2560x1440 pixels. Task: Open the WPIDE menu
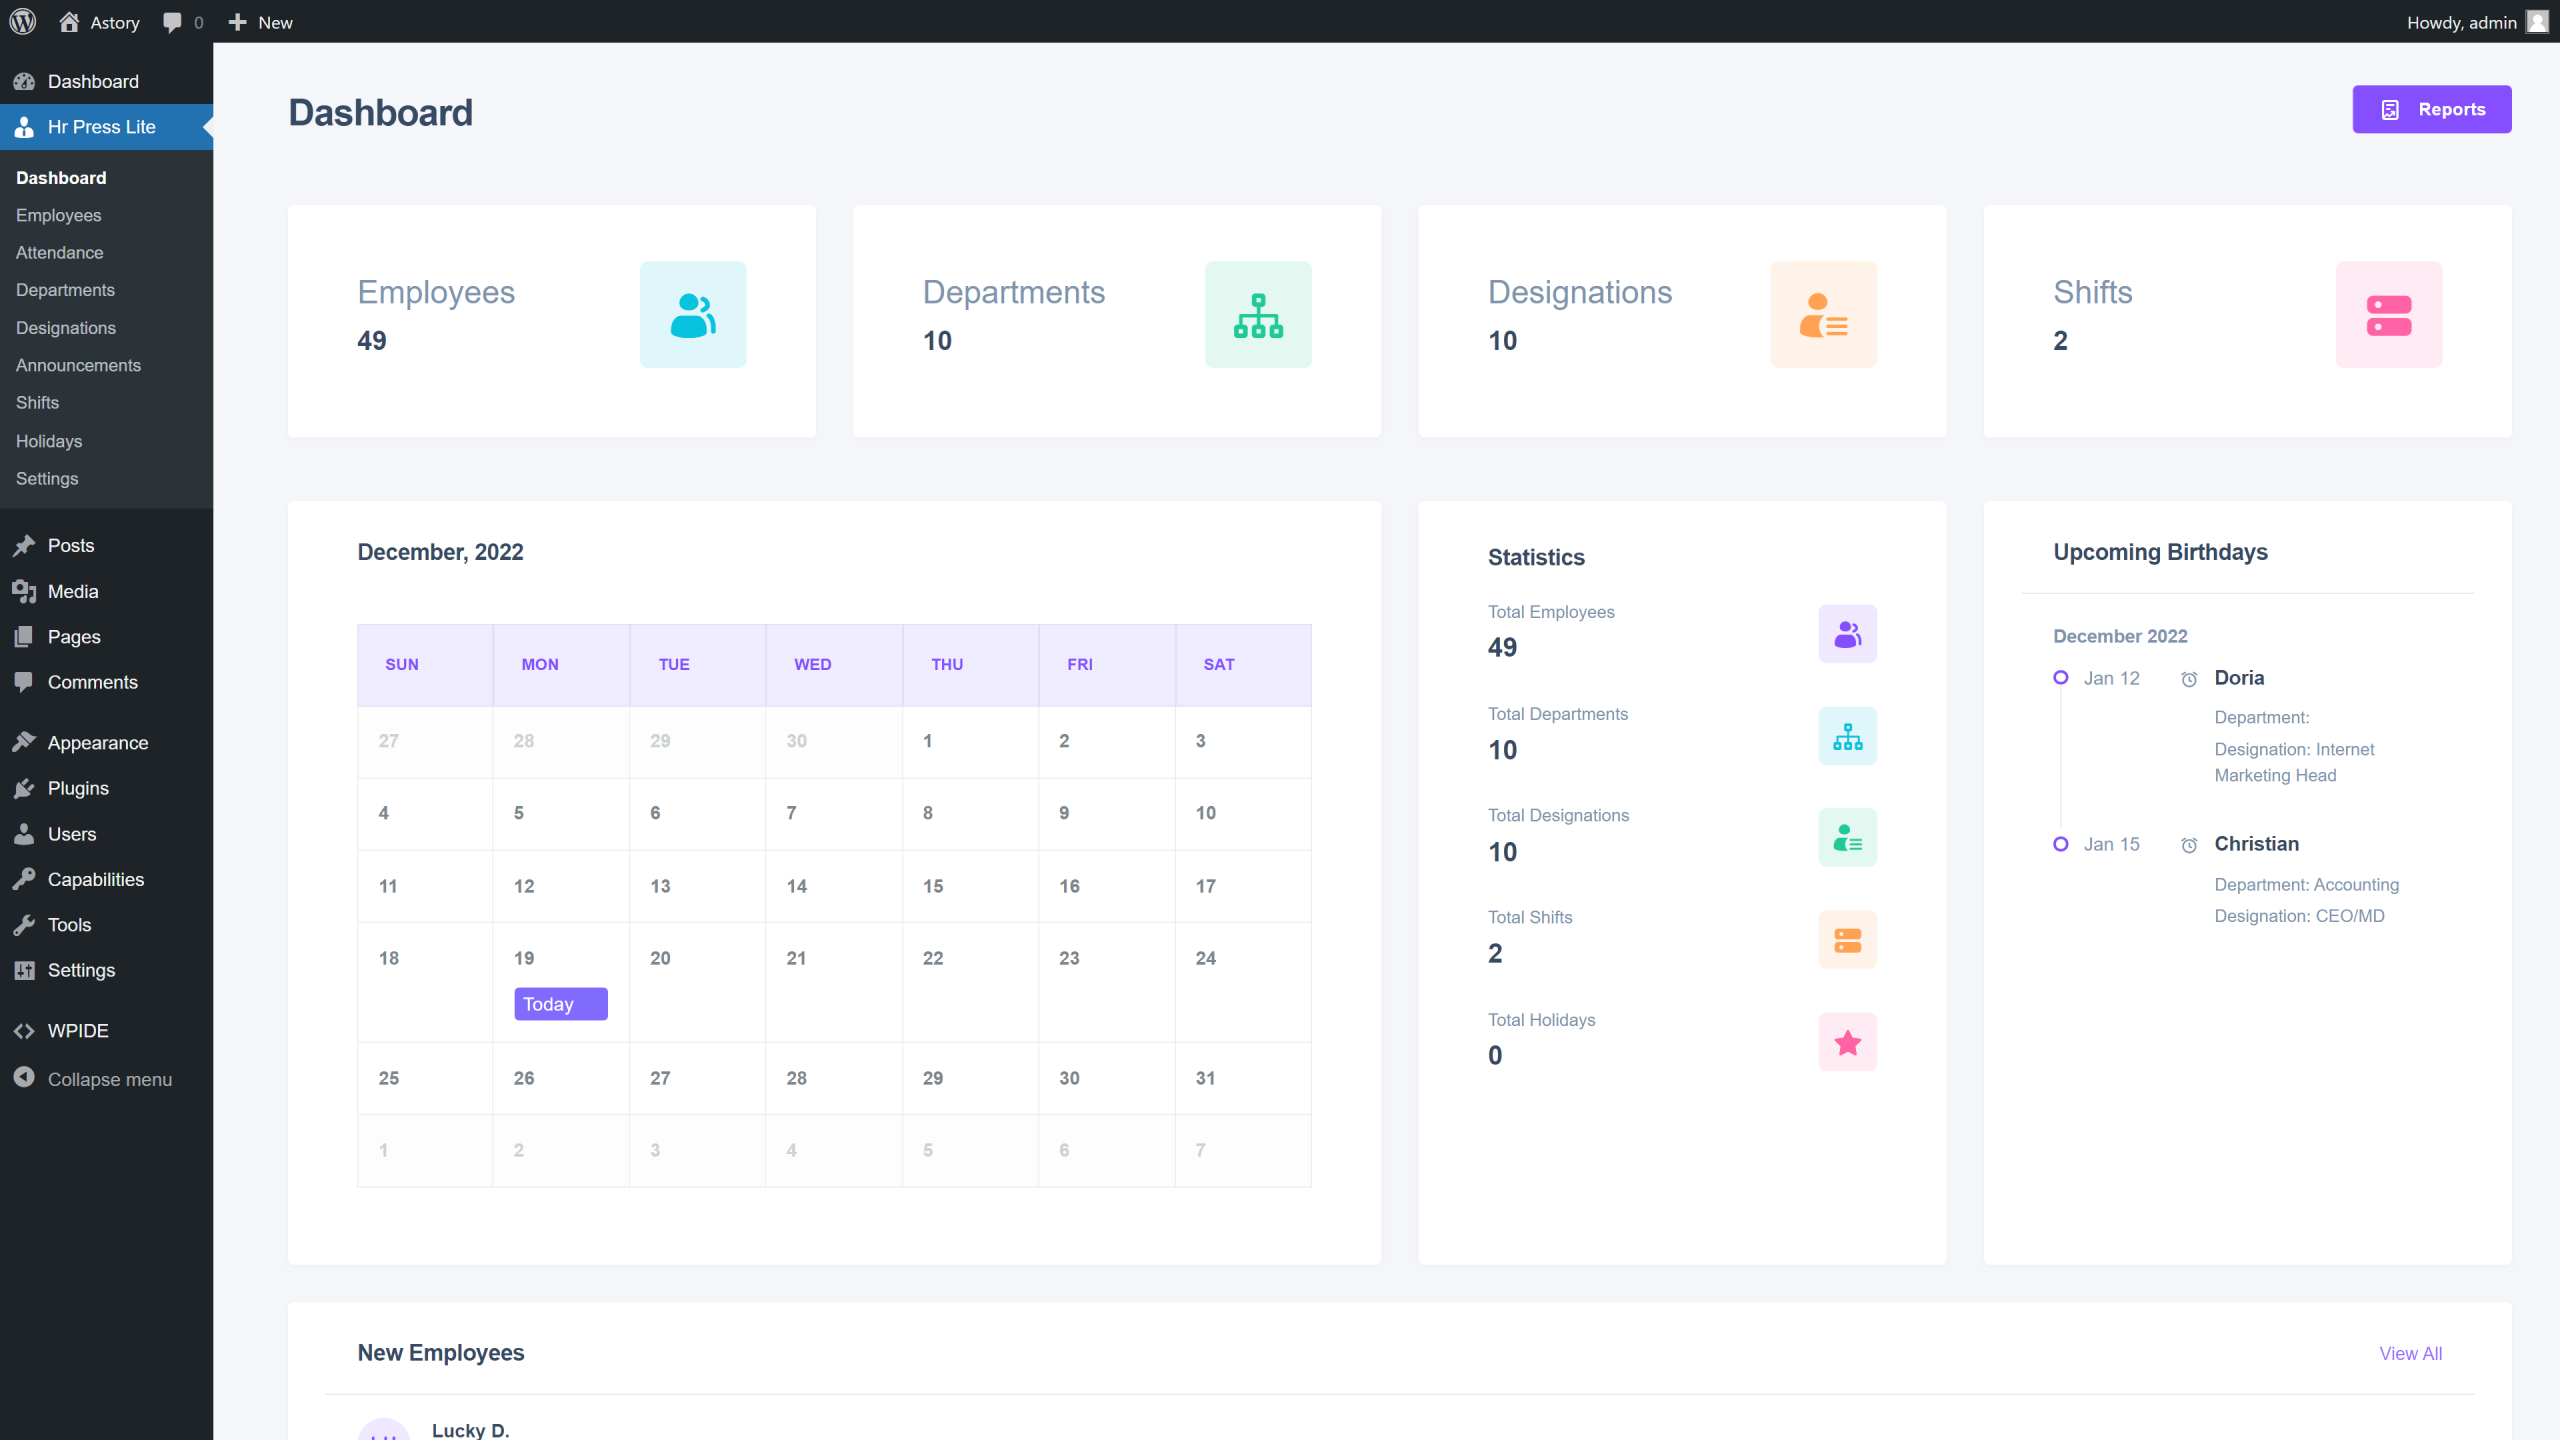[106, 1031]
